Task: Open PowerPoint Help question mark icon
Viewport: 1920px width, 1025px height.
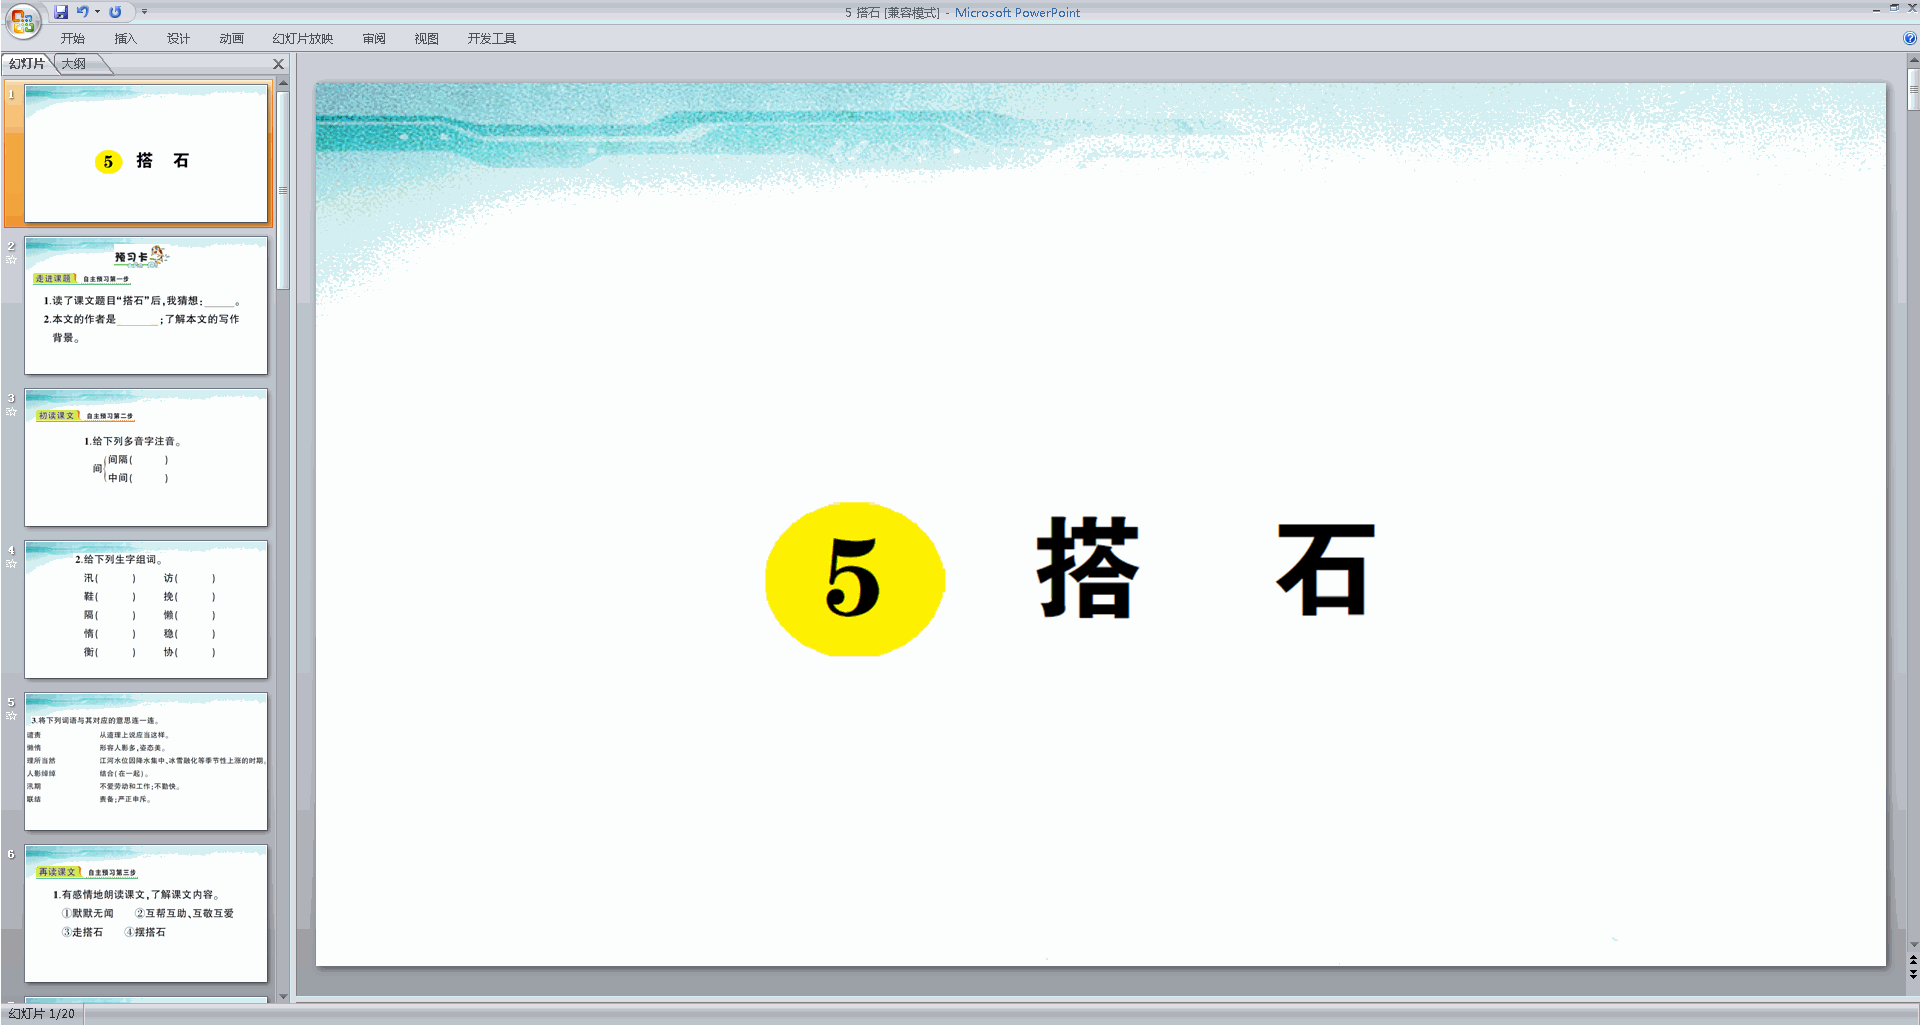Action: [x=1910, y=38]
